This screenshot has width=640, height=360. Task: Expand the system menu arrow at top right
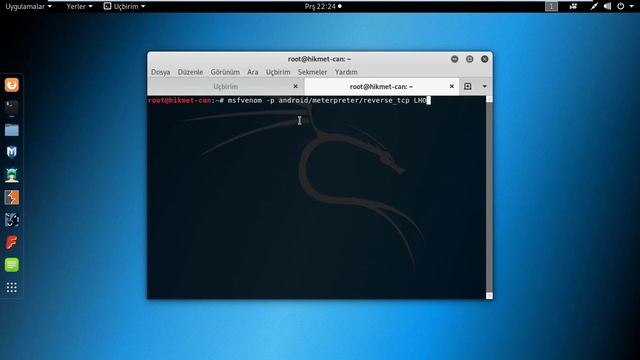(631, 6)
